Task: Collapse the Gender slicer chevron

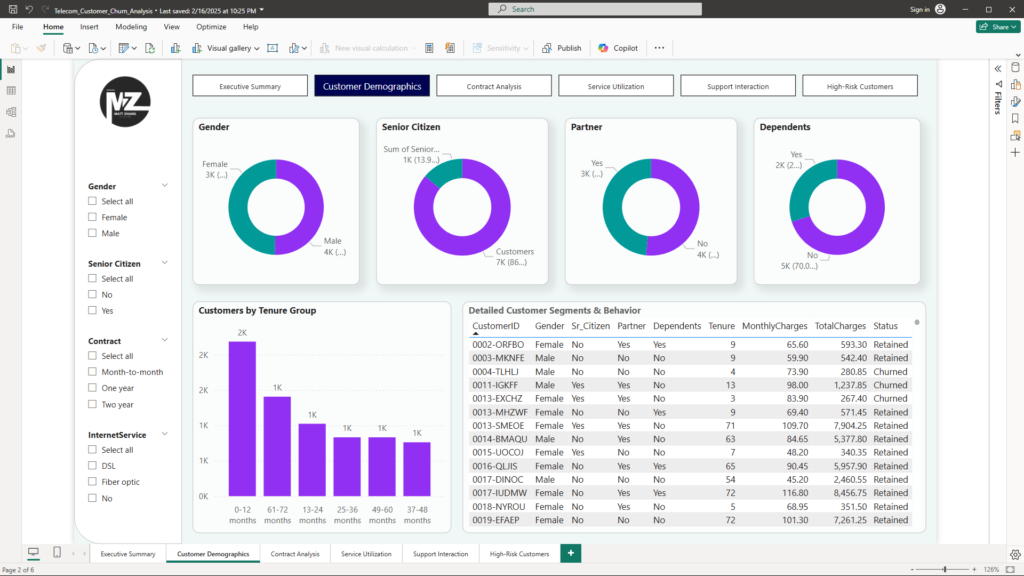Action: pyautogui.click(x=165, y=185)
